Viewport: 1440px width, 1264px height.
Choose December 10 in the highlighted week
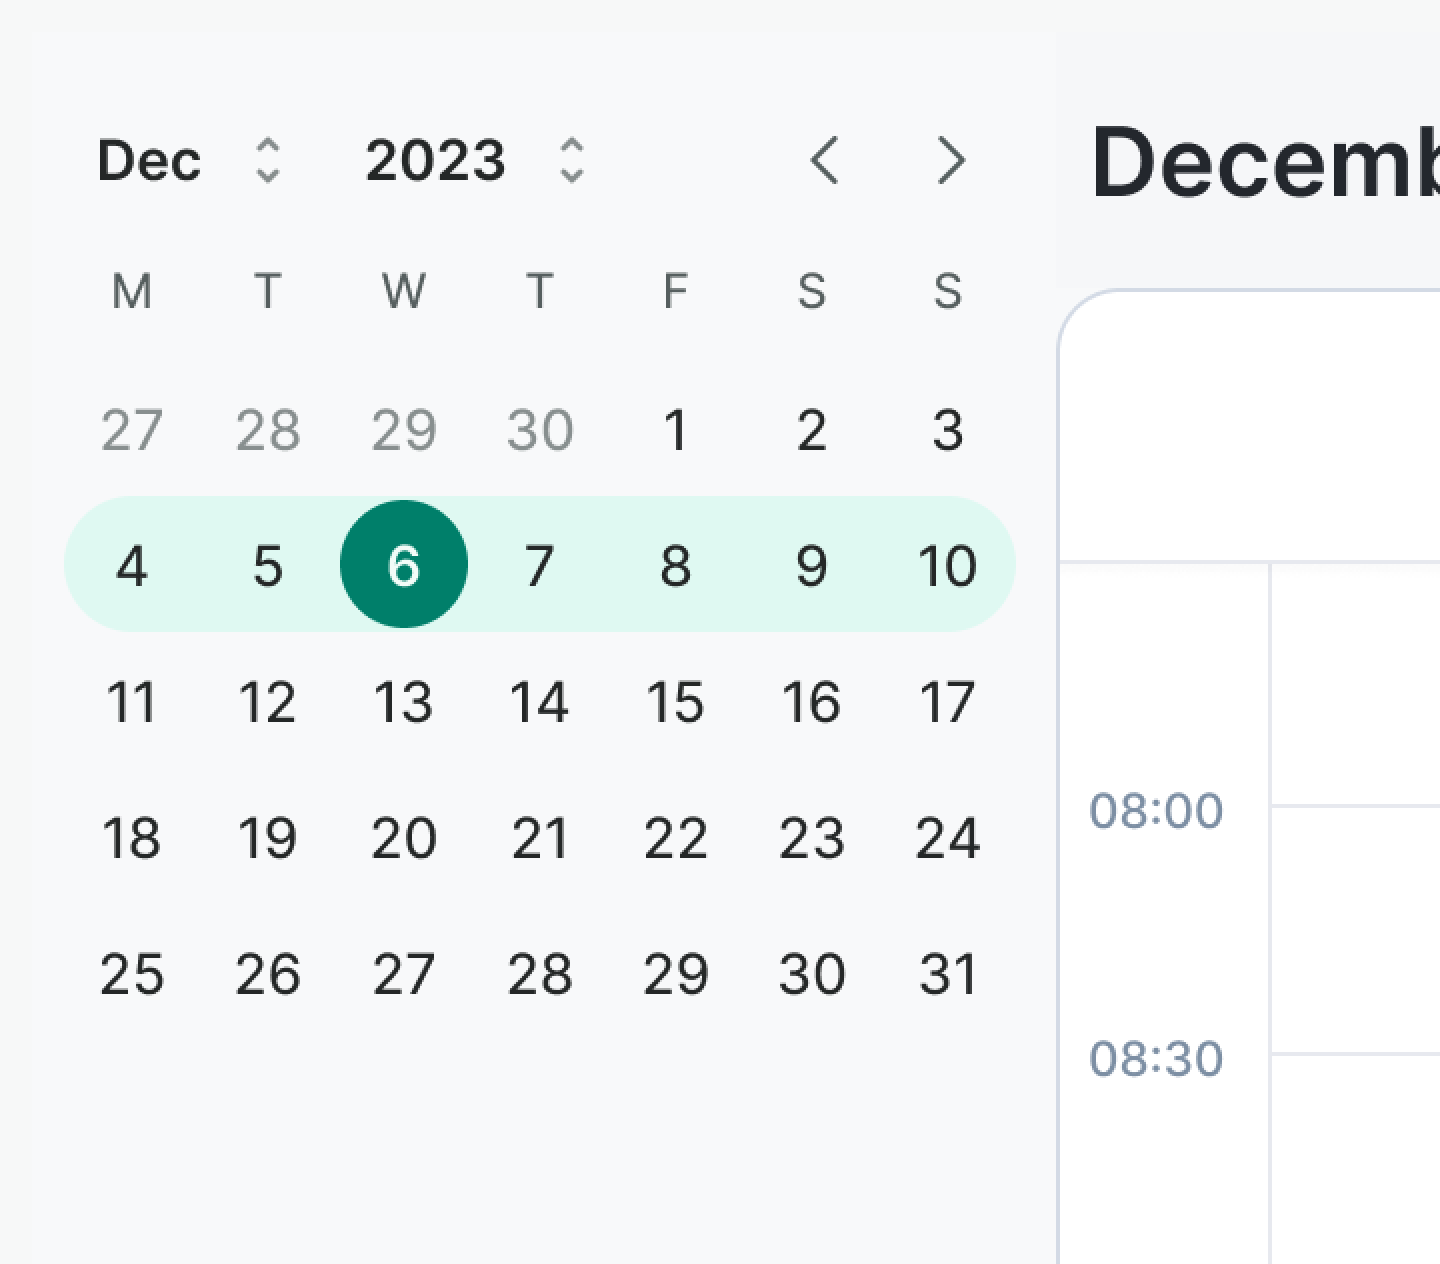[947, 565]
